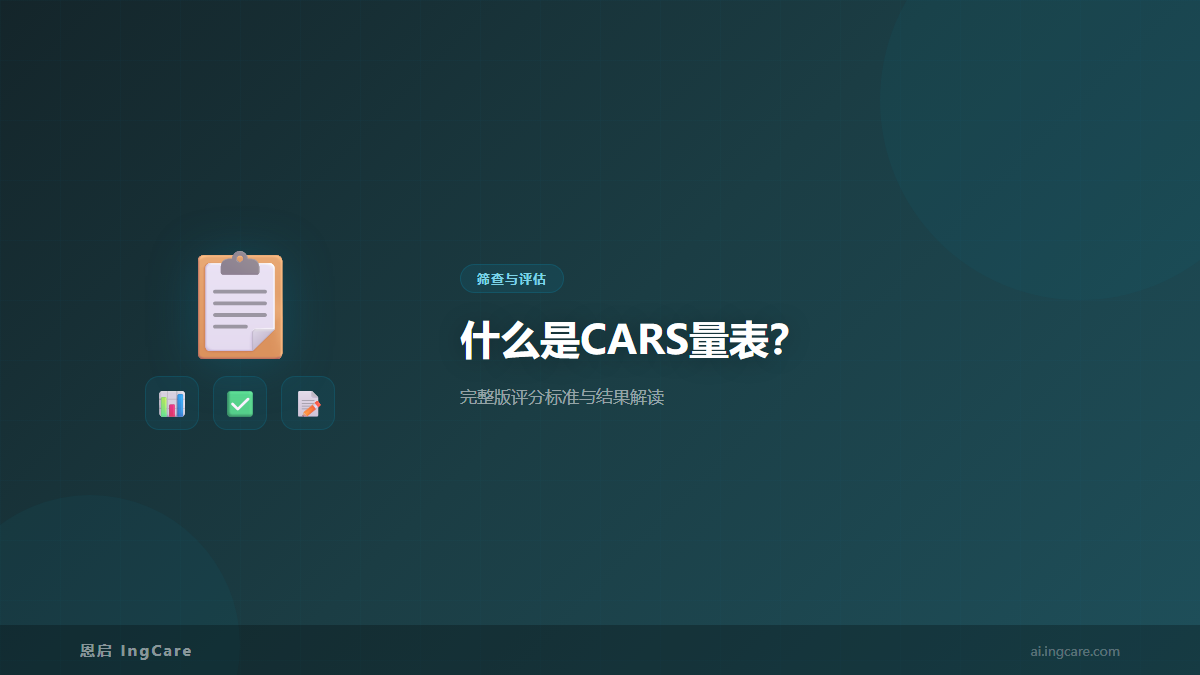Click the 恩启 IngCare brand text
This screenshot has width=1200, height=675.
pos(136,651)
